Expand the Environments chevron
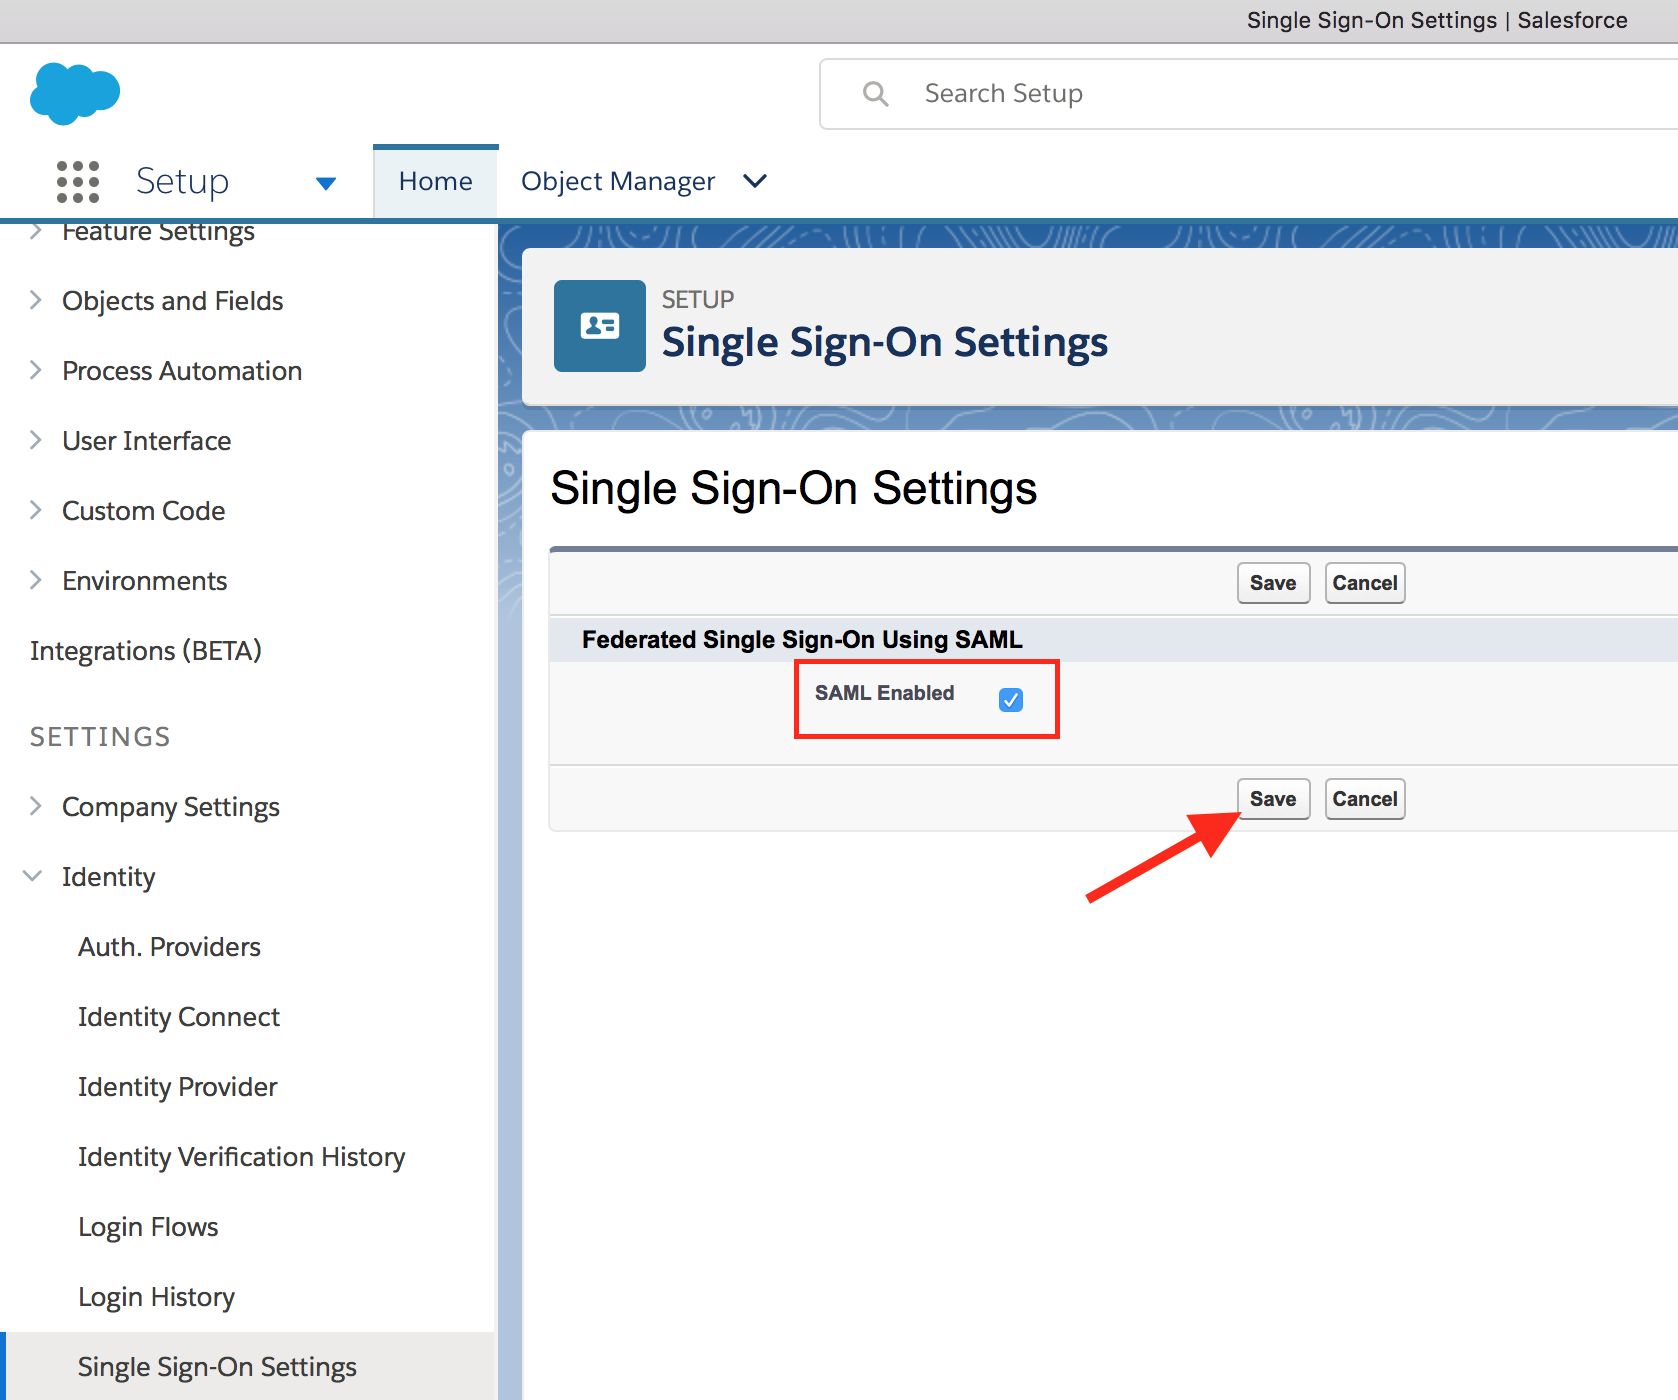 (x=36, y=580)
